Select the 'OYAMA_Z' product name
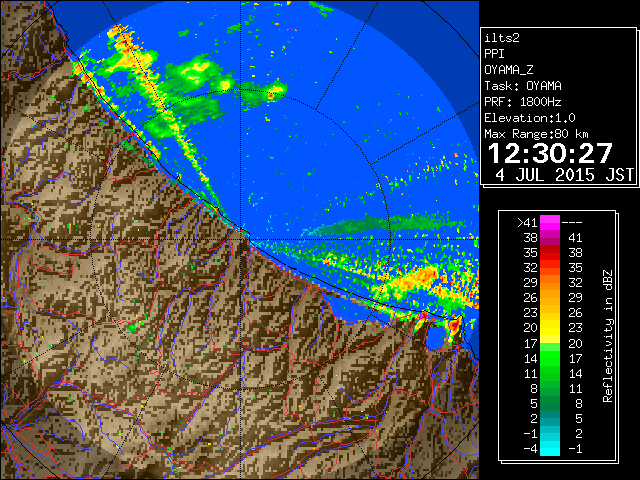The width and height of the screenshot is (640, 480). 509,70
